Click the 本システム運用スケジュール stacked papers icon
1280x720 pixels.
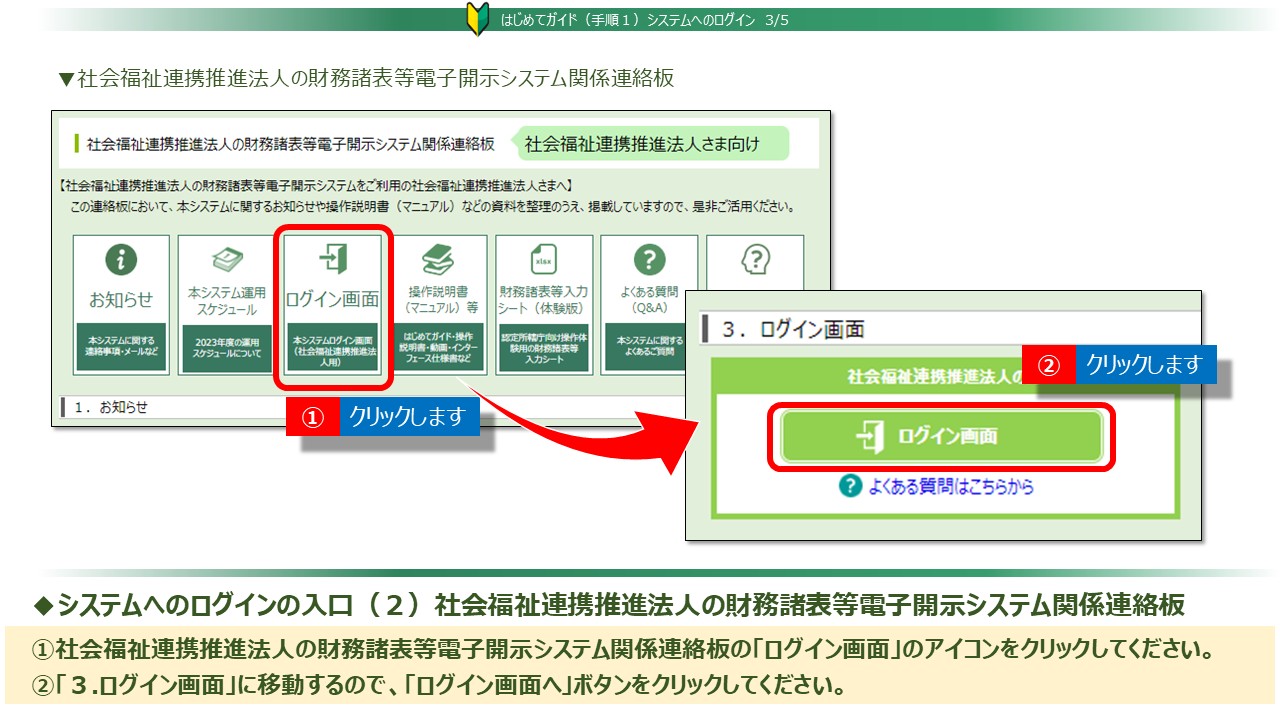click(227, 259)
